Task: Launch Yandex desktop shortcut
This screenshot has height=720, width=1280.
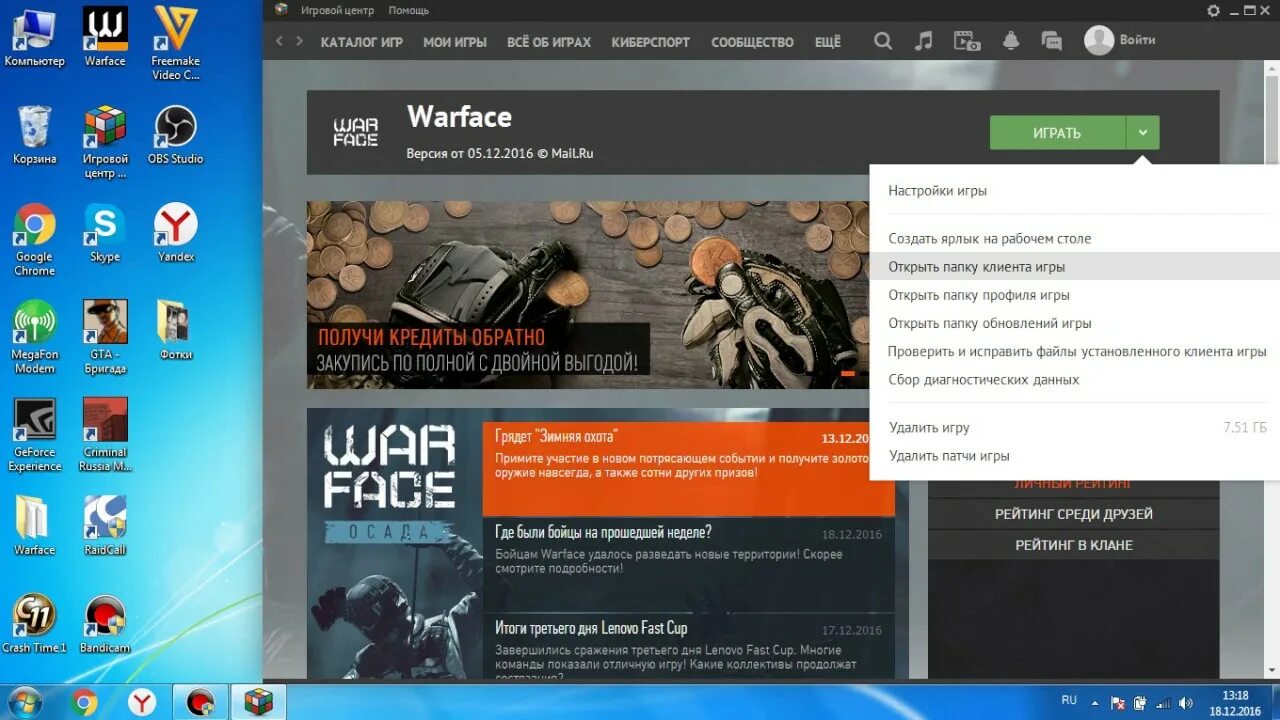Action: click(x=175, y=233)
